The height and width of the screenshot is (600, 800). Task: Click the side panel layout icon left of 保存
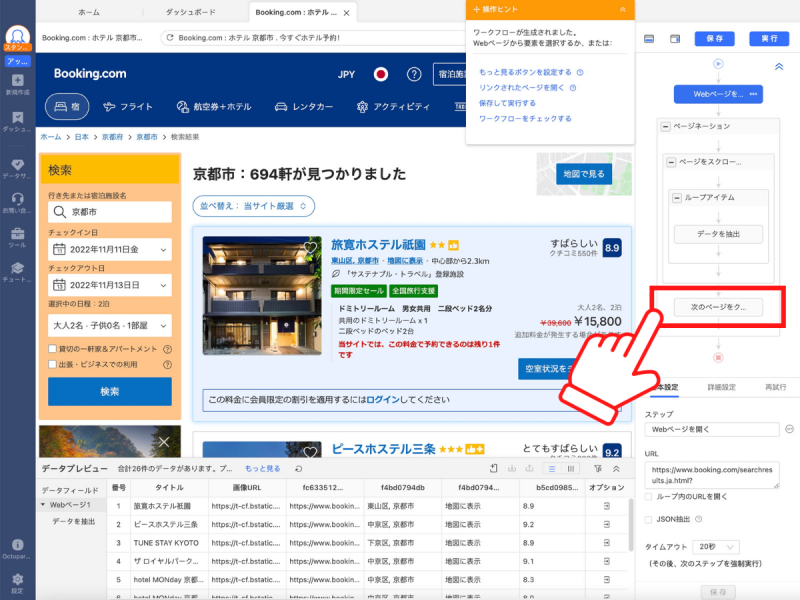pyautogui.click(x=675, y=39)
